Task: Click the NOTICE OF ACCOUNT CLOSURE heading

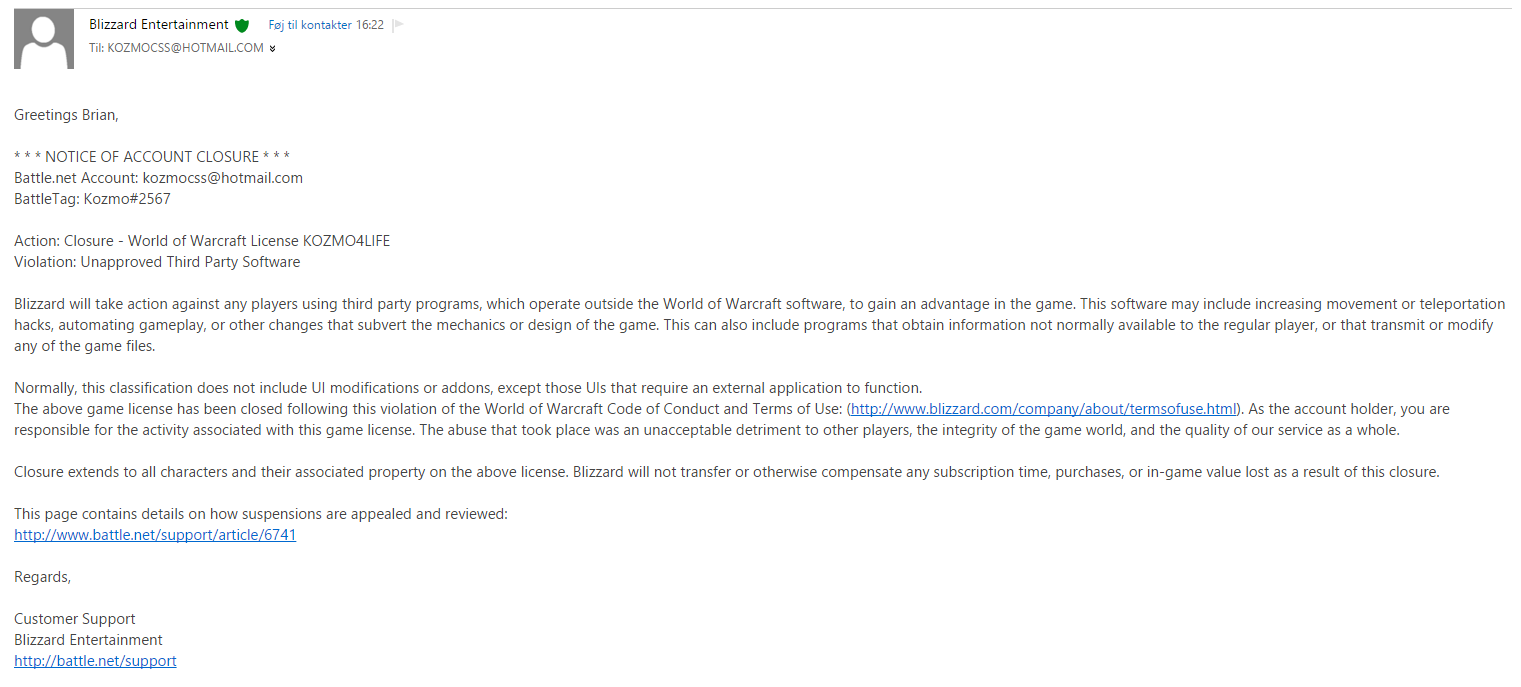Action: [152, 157]
